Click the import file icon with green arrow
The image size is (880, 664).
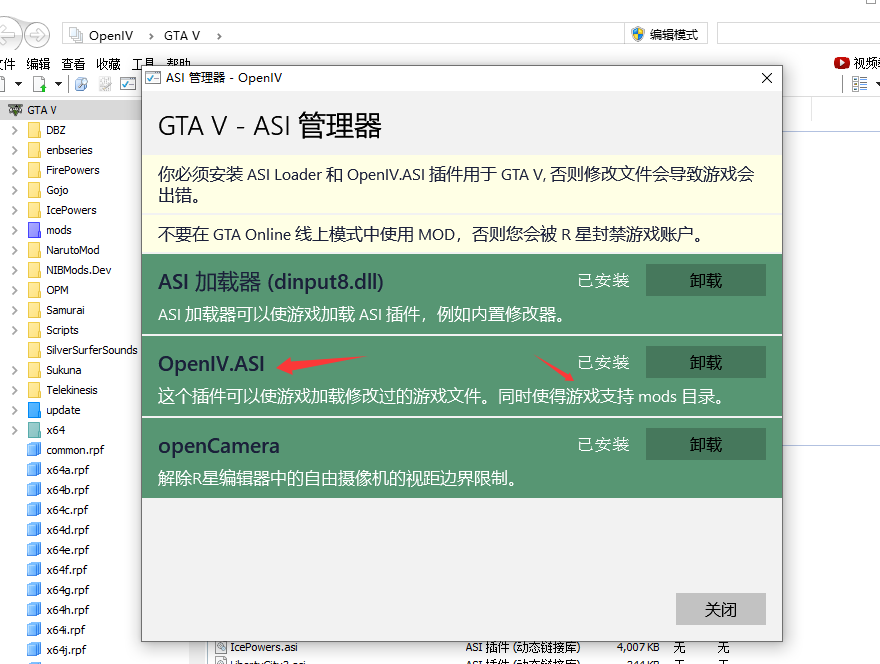coord(39,84)
